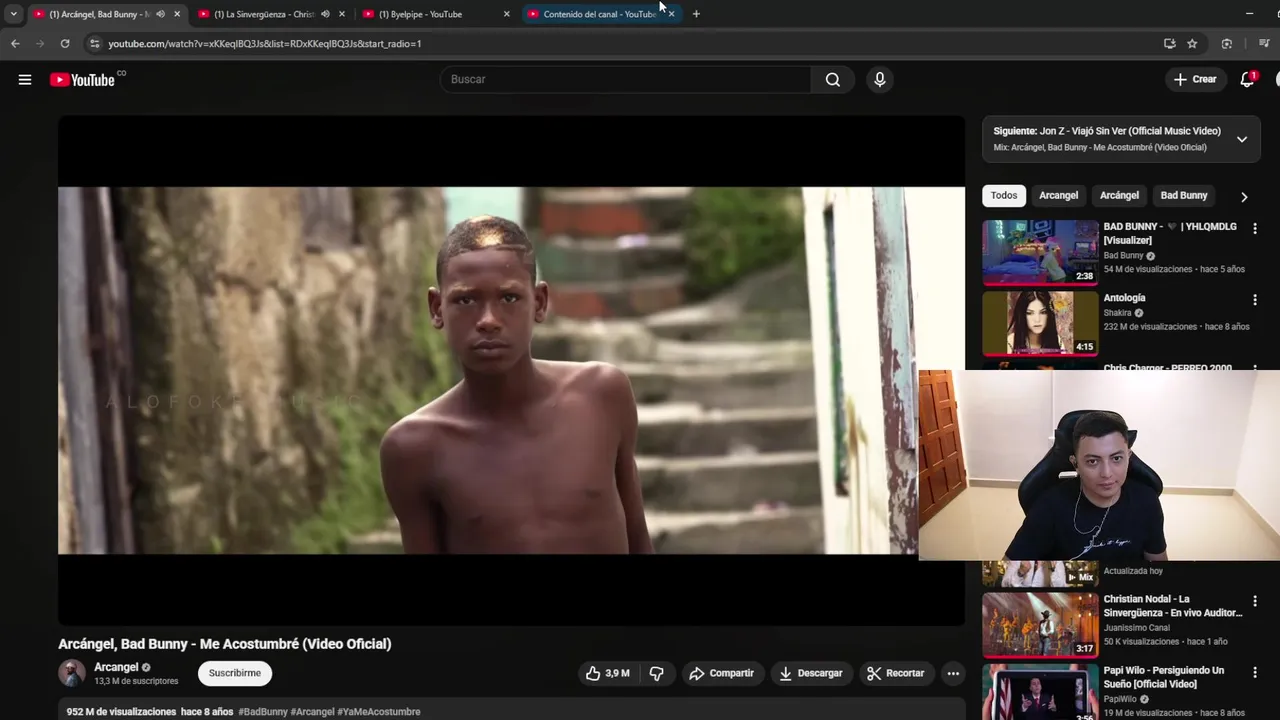This screenshot has height=720, width=1280.
Task: Click the Crear create button
Action: coord(1195,80)
